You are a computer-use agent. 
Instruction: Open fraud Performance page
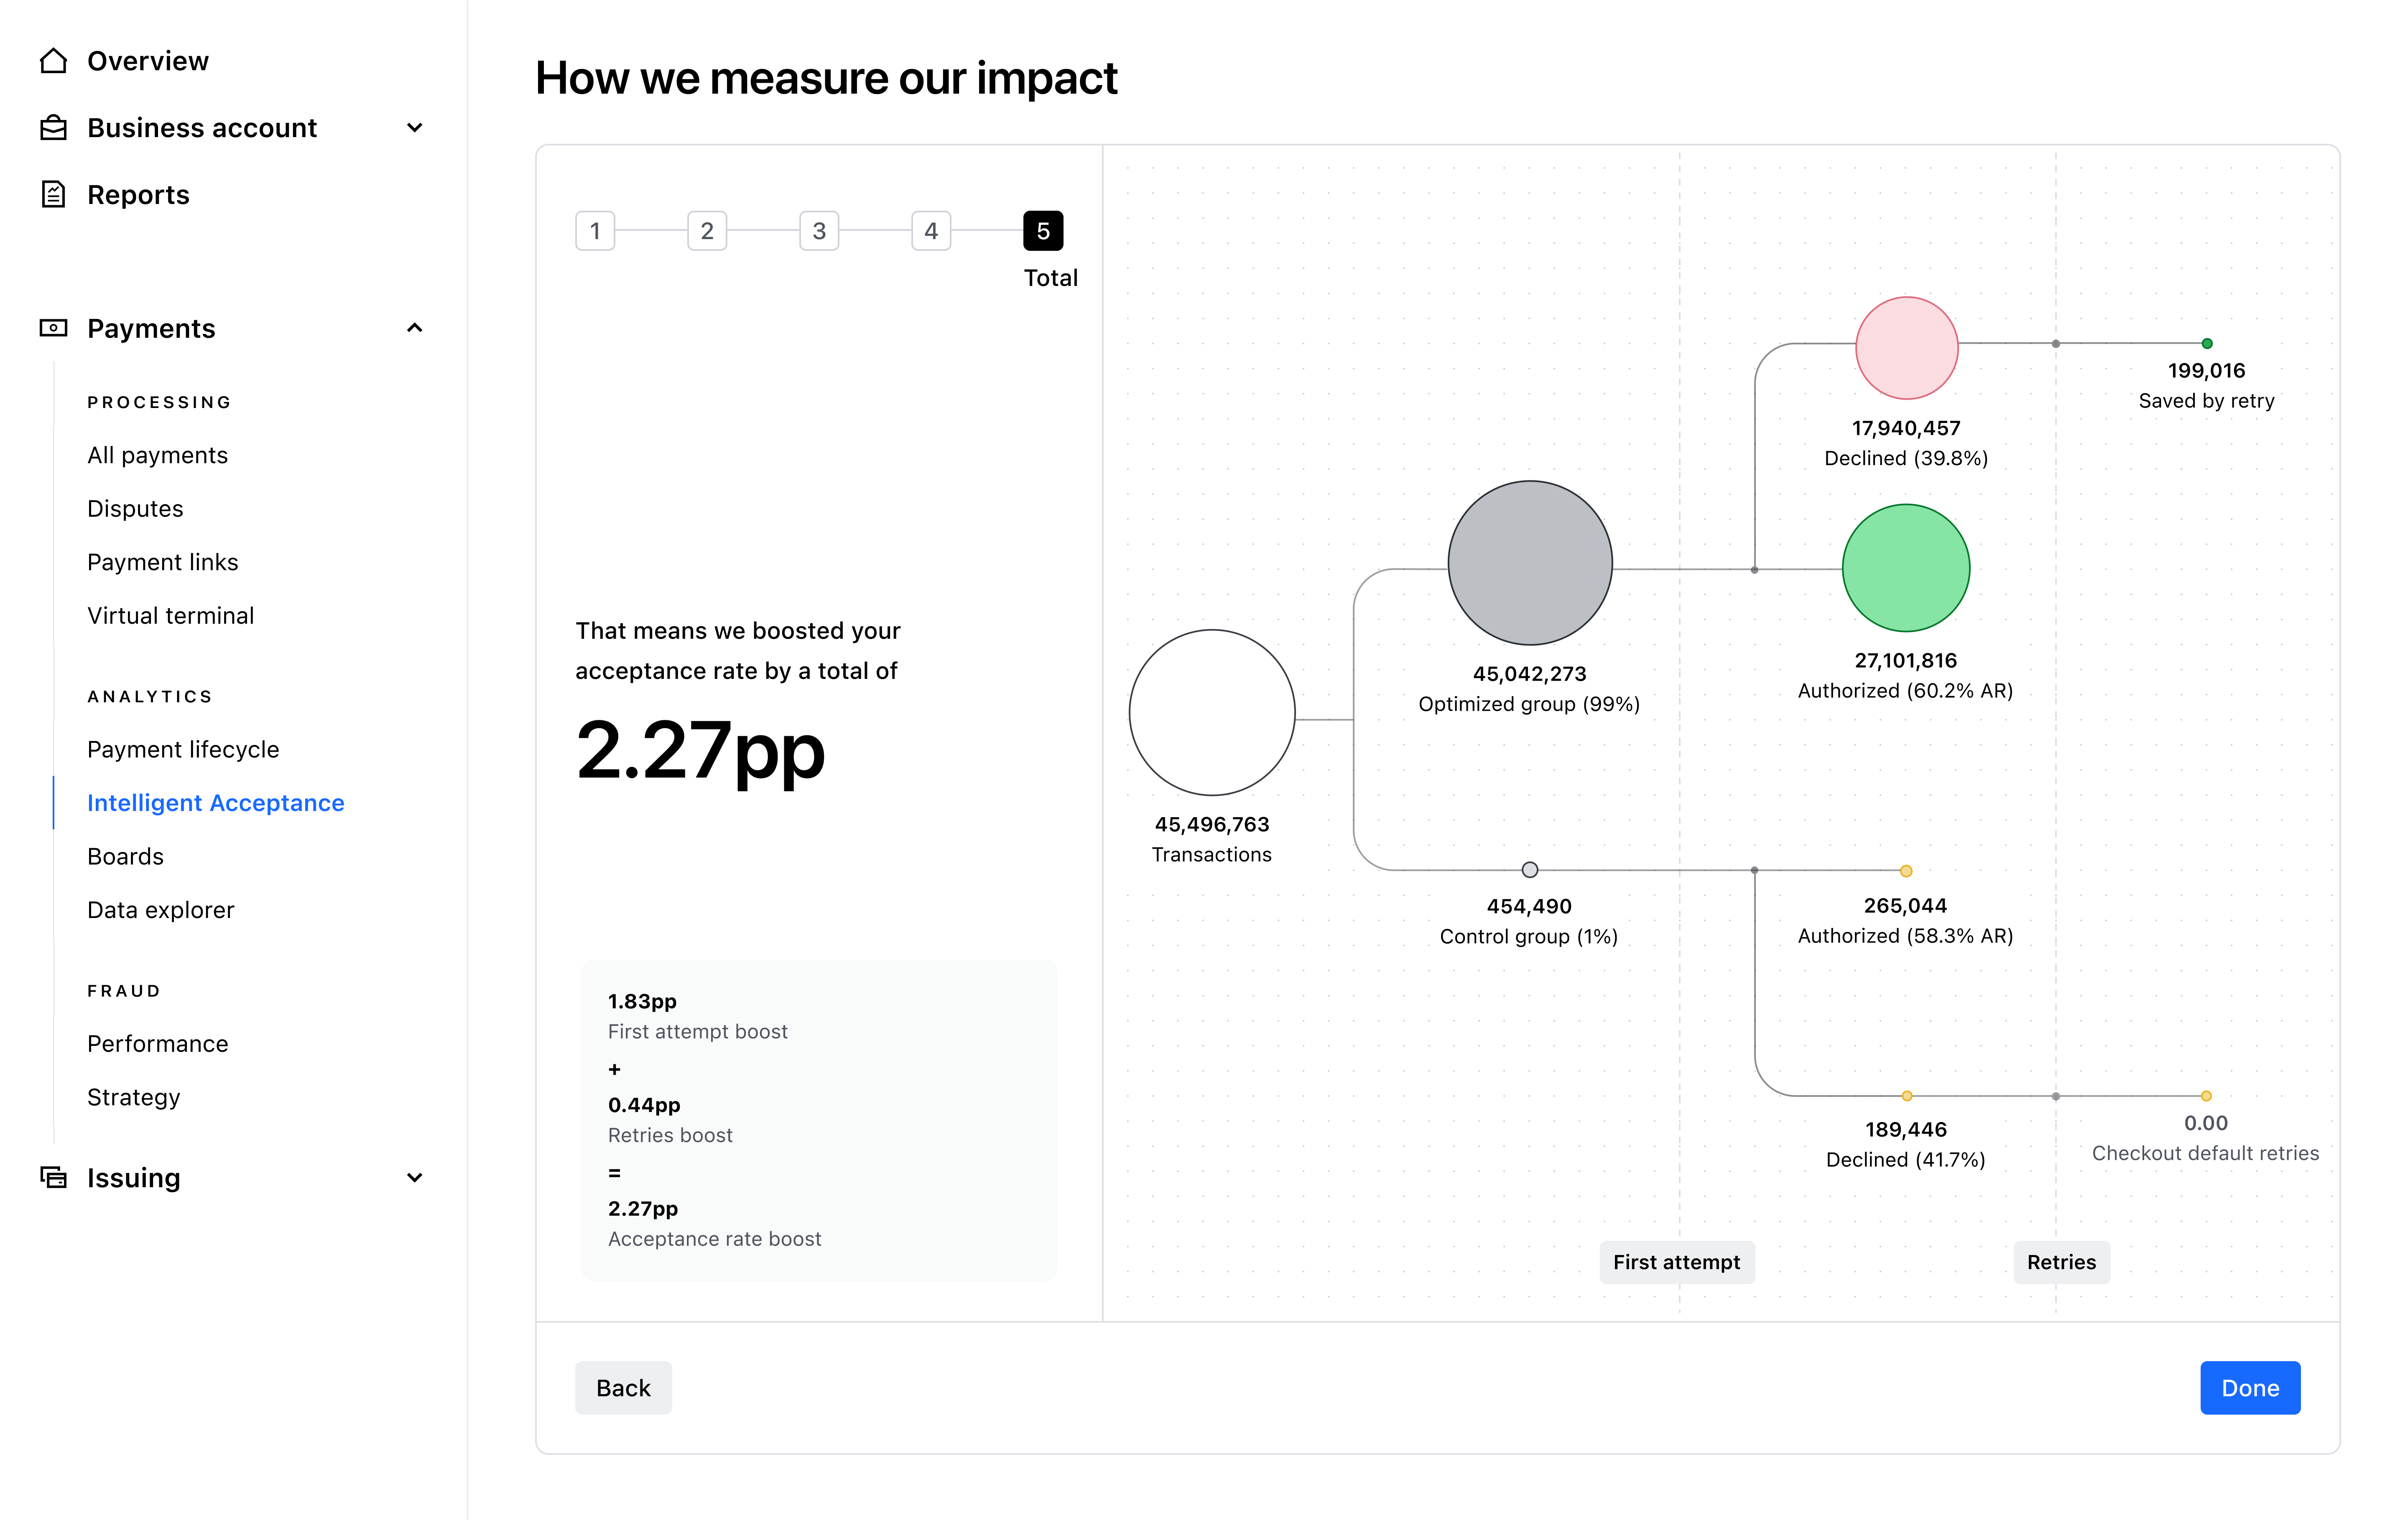(x=158, y=1043)
